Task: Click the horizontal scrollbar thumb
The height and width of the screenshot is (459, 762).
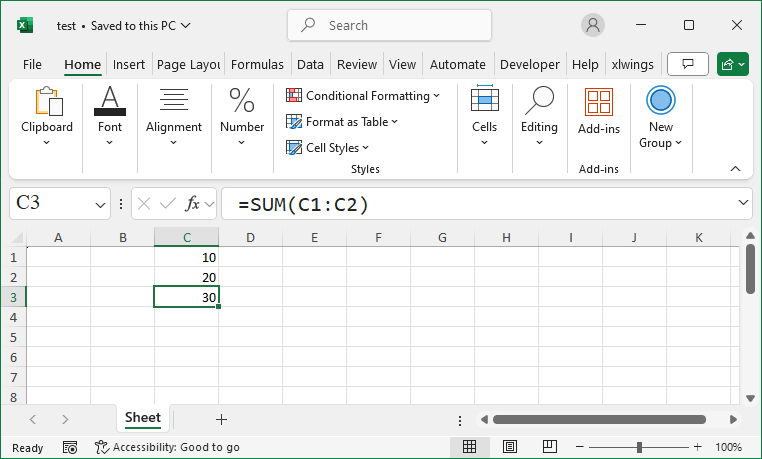Action: (x=599, y=419)
